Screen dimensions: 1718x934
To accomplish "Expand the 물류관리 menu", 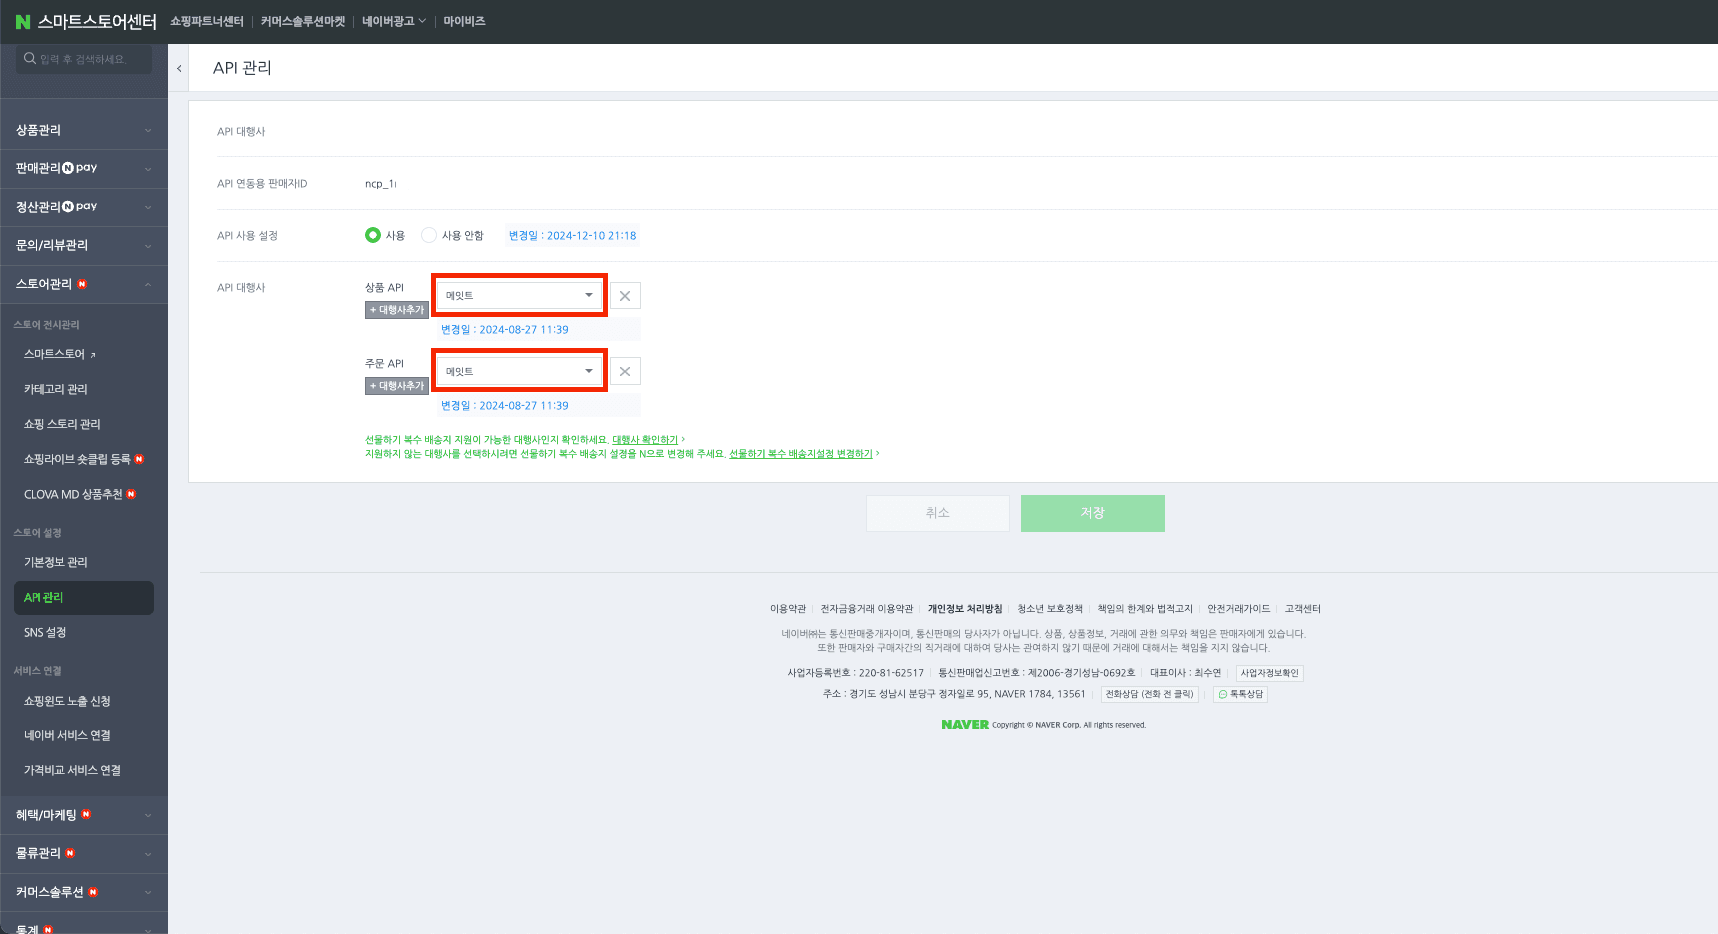I will tap(84, 853).
